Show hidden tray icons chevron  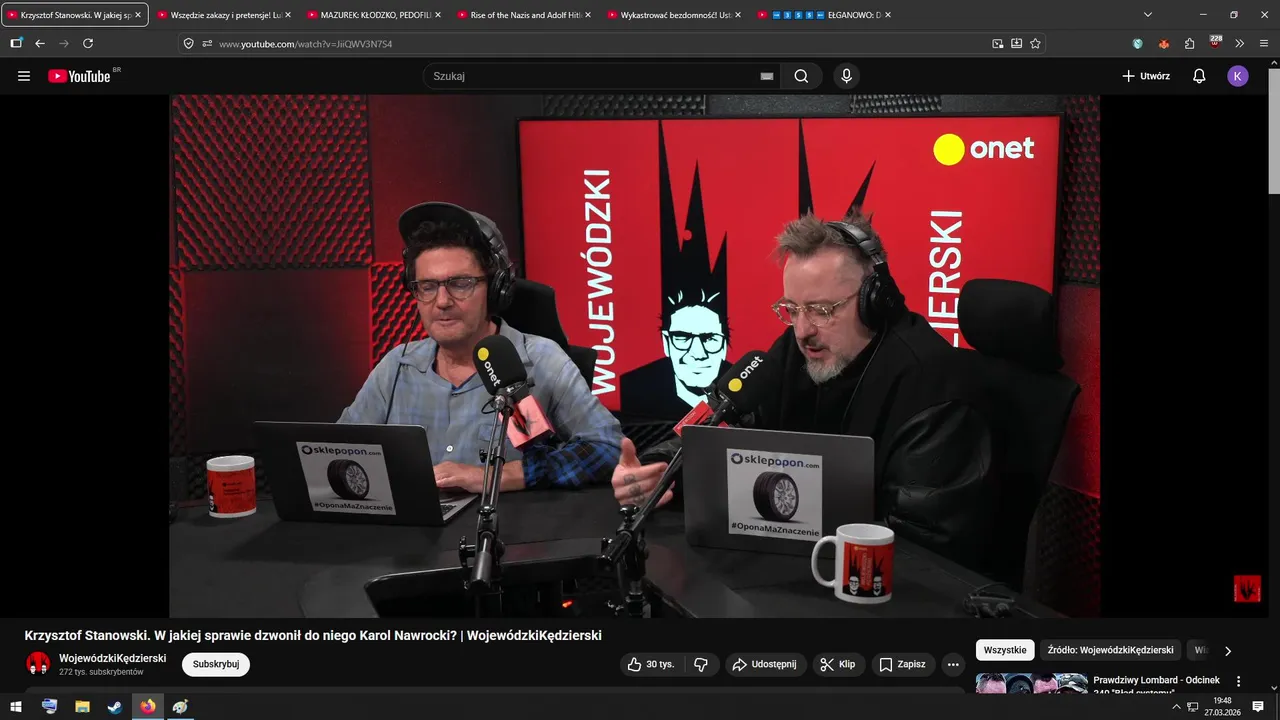[x=1176, y=706]
